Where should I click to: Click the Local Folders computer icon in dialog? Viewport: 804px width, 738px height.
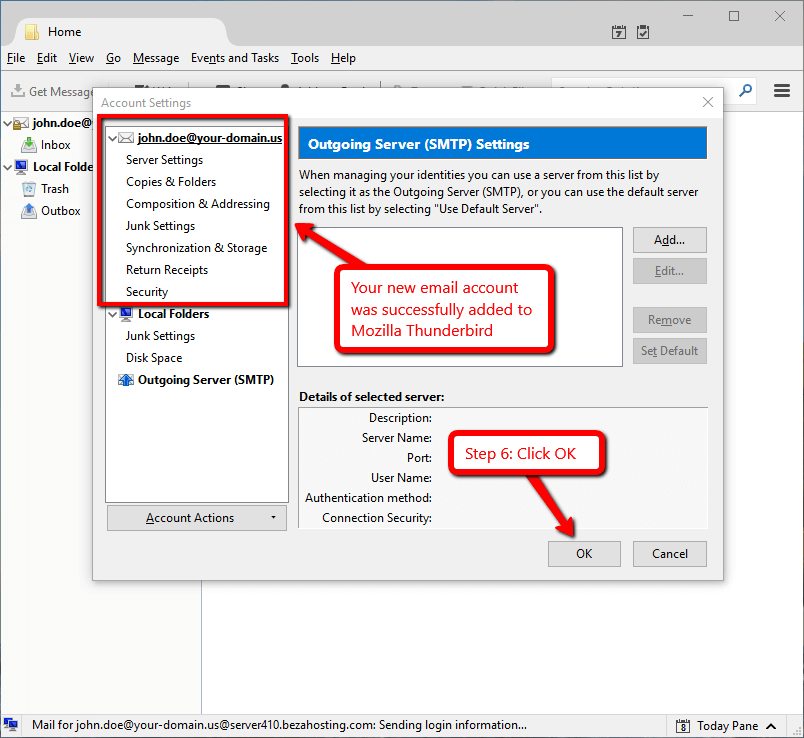click(126, 314)
